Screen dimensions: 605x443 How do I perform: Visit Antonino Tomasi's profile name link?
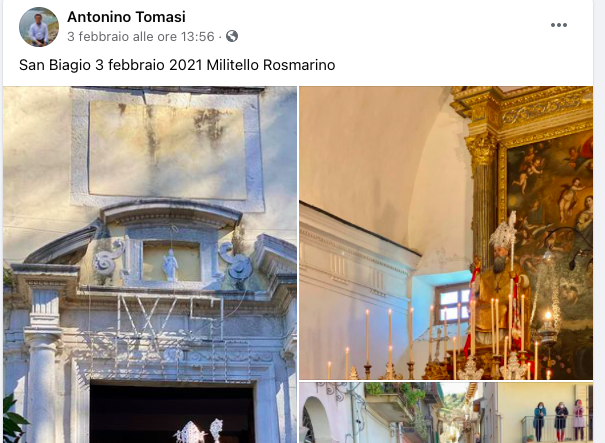(126, 17)
